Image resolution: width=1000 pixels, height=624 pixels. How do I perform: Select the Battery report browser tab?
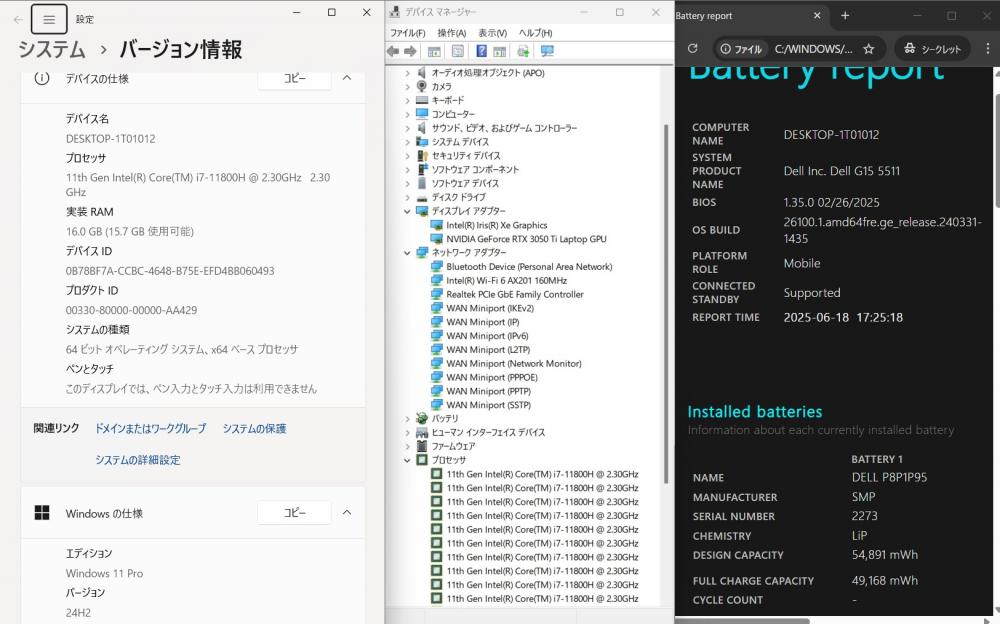point(753,16)
